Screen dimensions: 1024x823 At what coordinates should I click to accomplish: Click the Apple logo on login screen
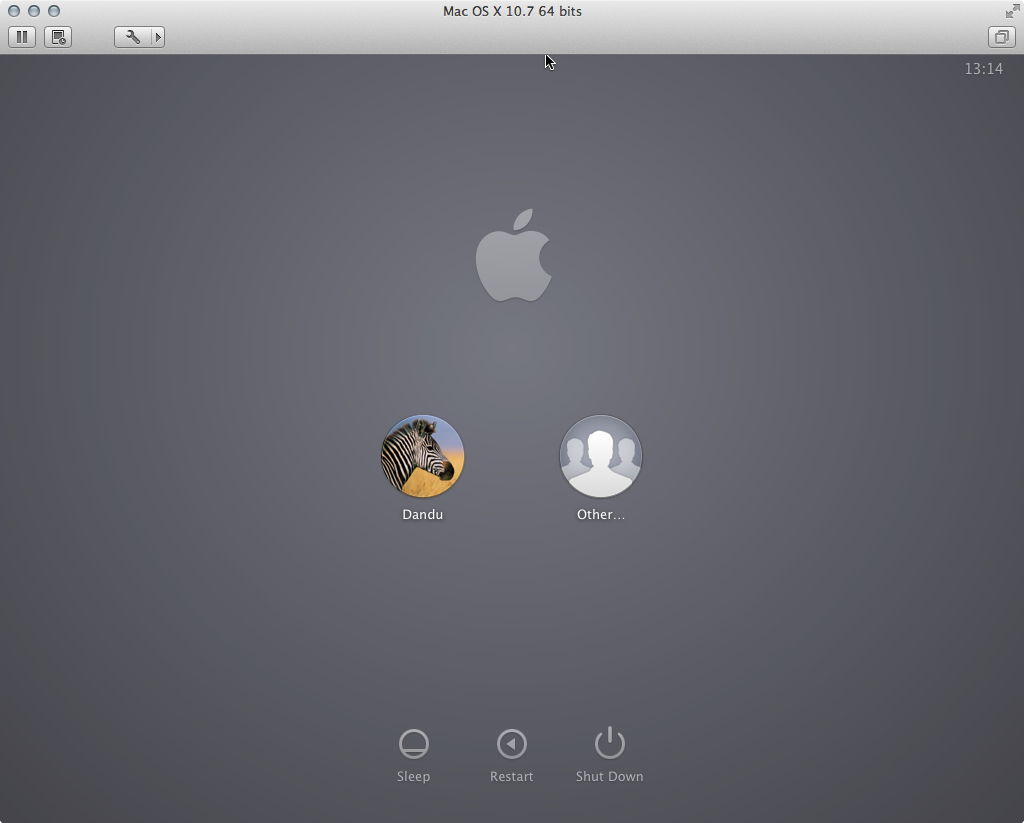(513, 256)
